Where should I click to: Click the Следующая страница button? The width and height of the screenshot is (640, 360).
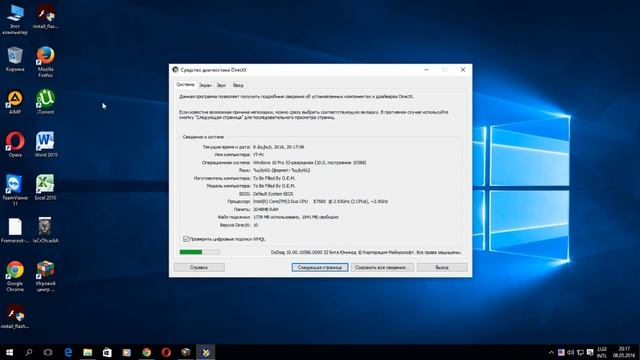(x=320, y=267)
